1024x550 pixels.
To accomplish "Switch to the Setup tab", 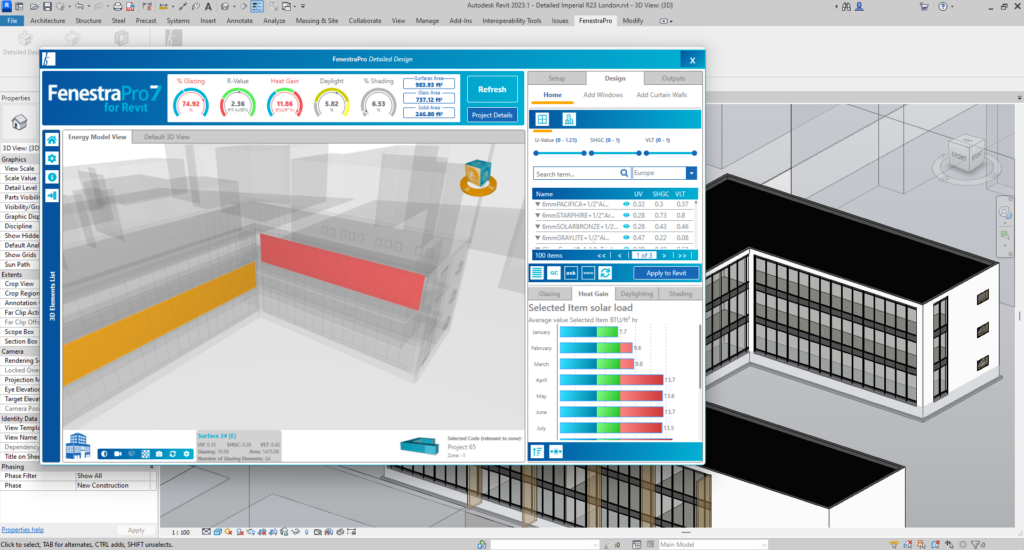I will (556, 78).
